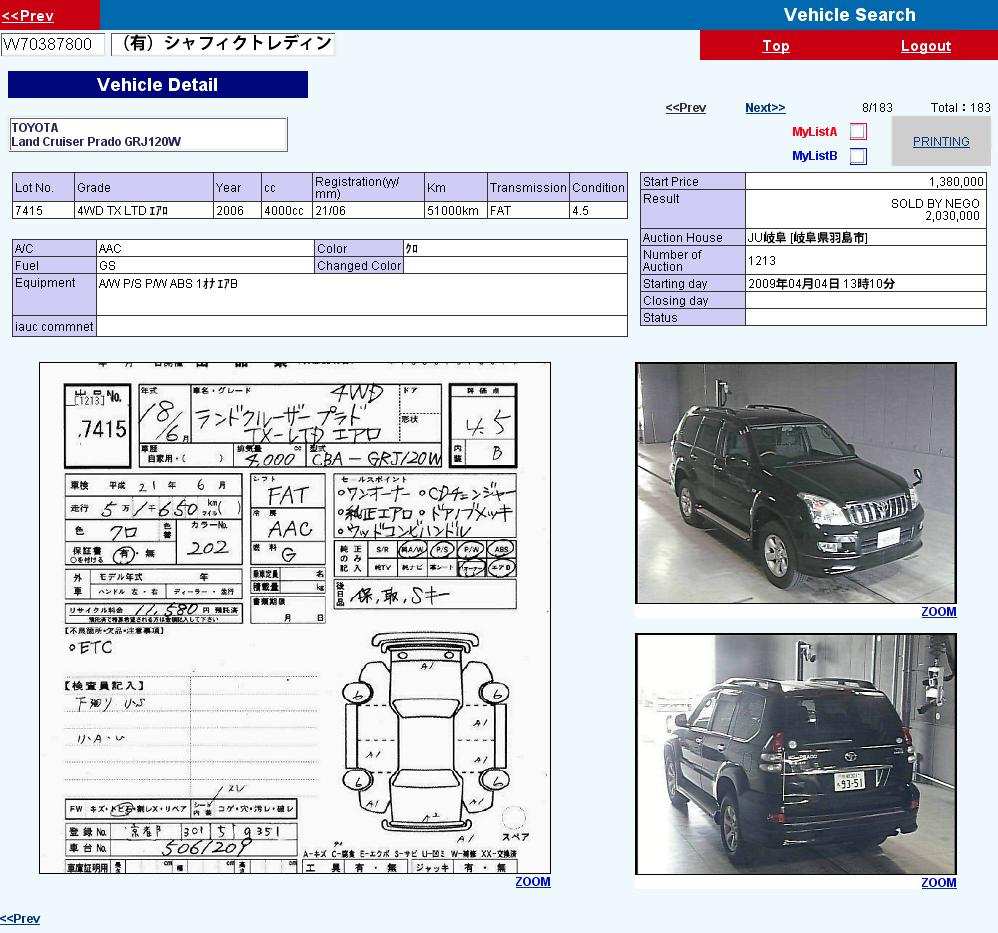
Task: Select equipment text A/W P/S P/W ABS
Action: [x=168, y=284]
